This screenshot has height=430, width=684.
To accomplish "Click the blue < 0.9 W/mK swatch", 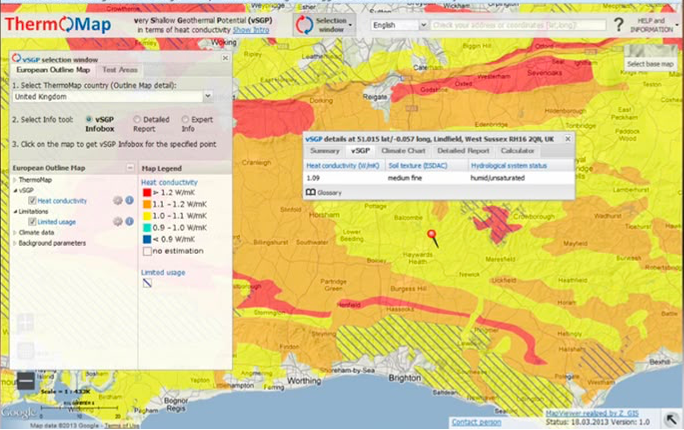I will [147, 239].
